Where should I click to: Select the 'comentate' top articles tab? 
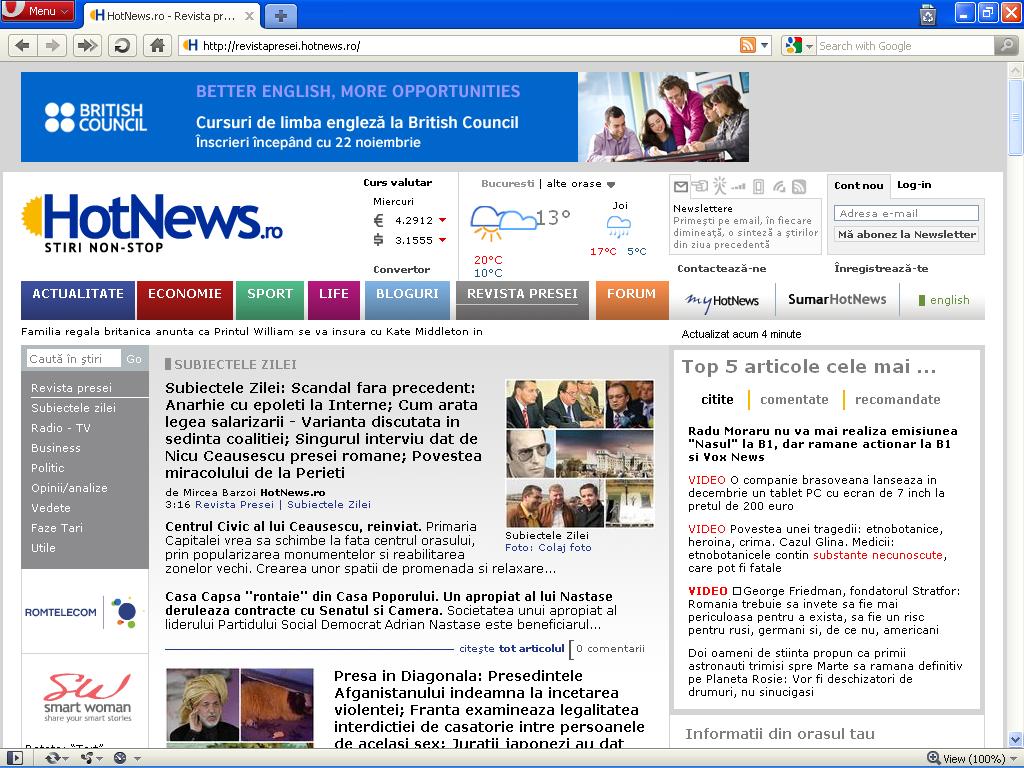(794, 399)
